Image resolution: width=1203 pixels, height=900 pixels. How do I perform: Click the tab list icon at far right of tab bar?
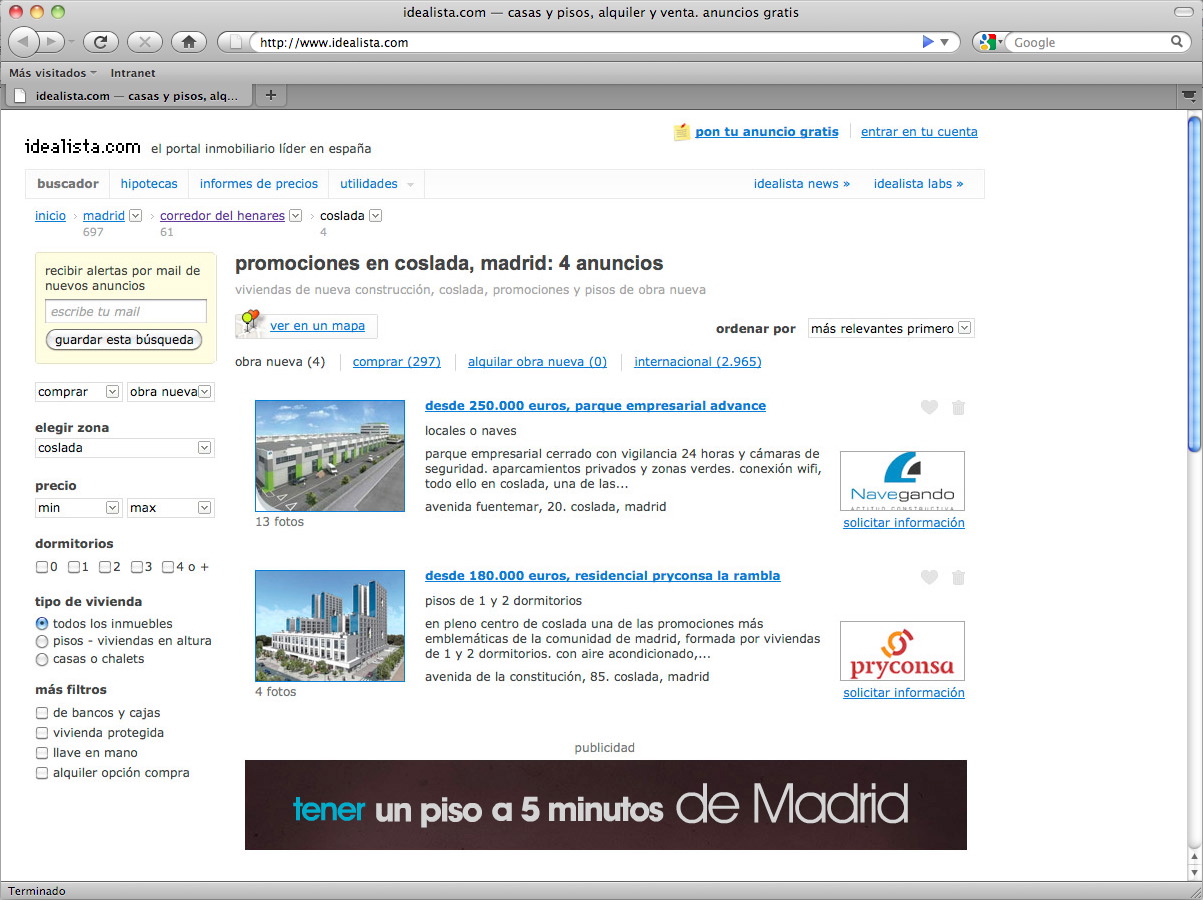click(x=1188, y=96)
